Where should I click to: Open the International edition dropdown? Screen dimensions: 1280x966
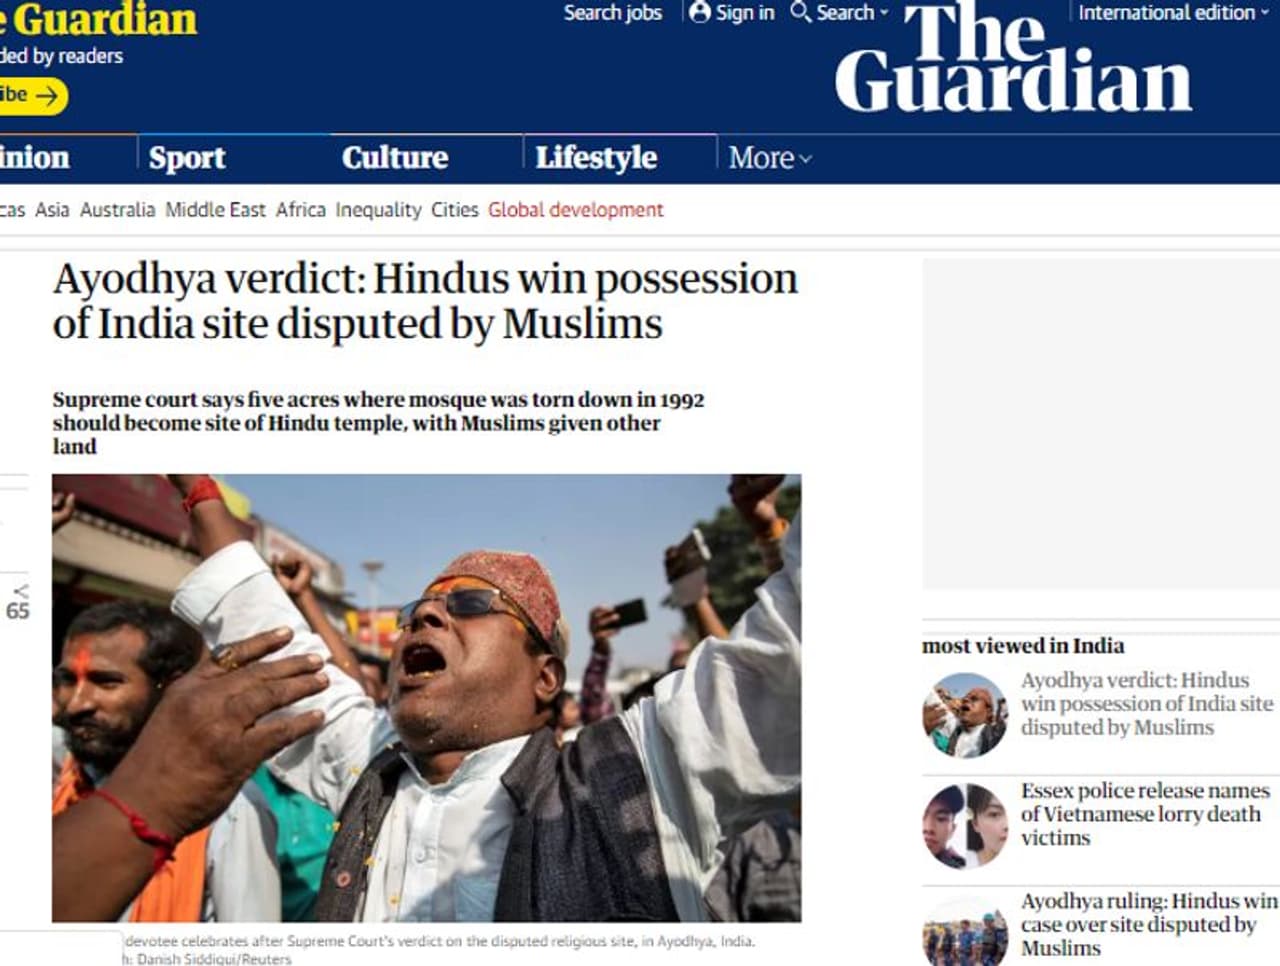[x=1173, y=12]
